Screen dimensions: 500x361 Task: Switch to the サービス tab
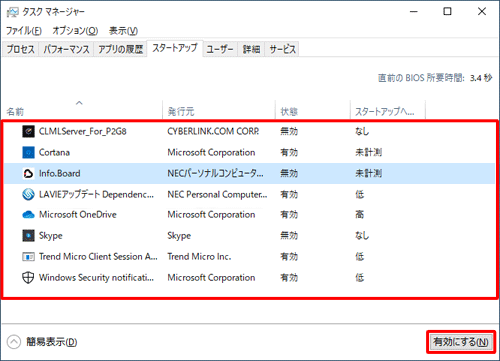coord(282,49)
